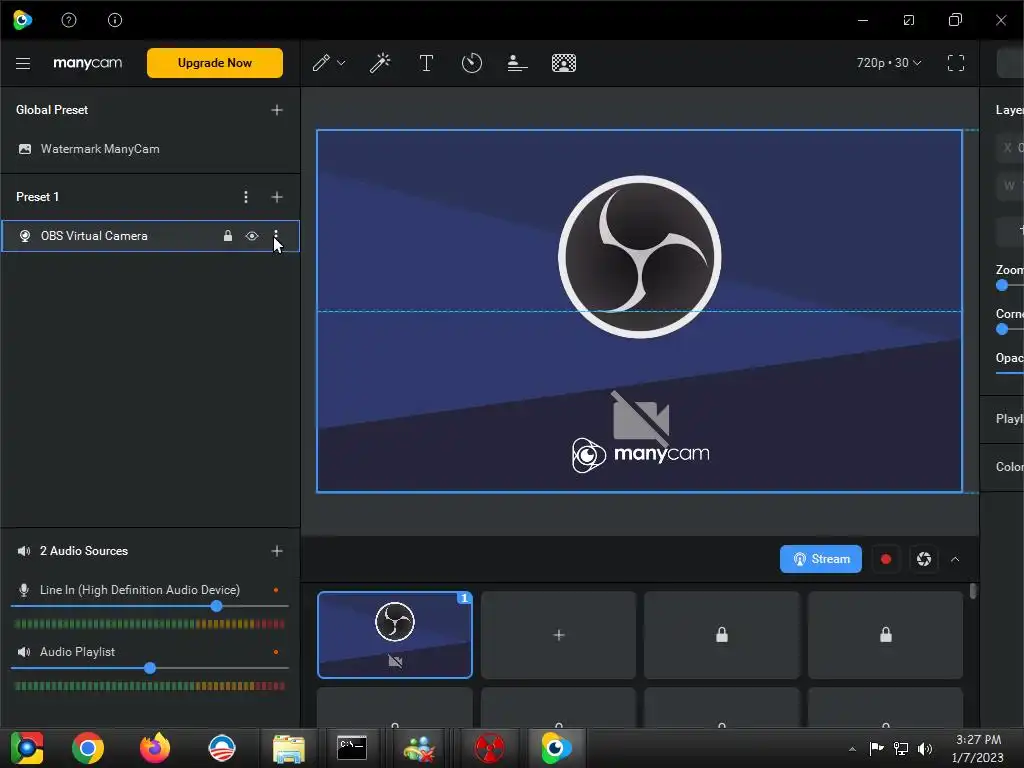Screen dimensions: 1024x768
Task: Click the ManyCam logo in title bar
Action: tap(22, 20)
